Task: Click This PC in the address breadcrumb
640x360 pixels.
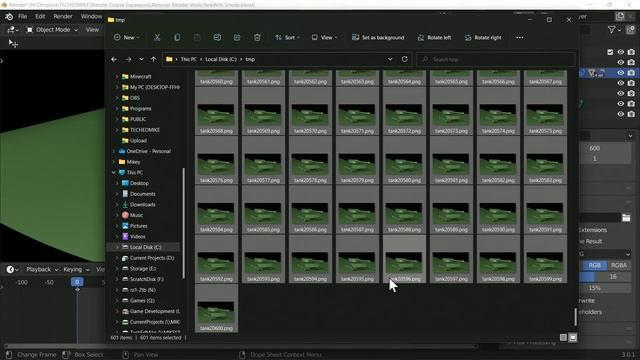Action: 189,59
